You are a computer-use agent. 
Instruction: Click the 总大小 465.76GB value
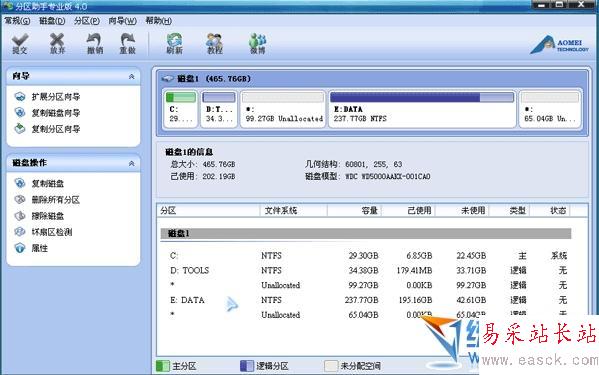(219, 164)
